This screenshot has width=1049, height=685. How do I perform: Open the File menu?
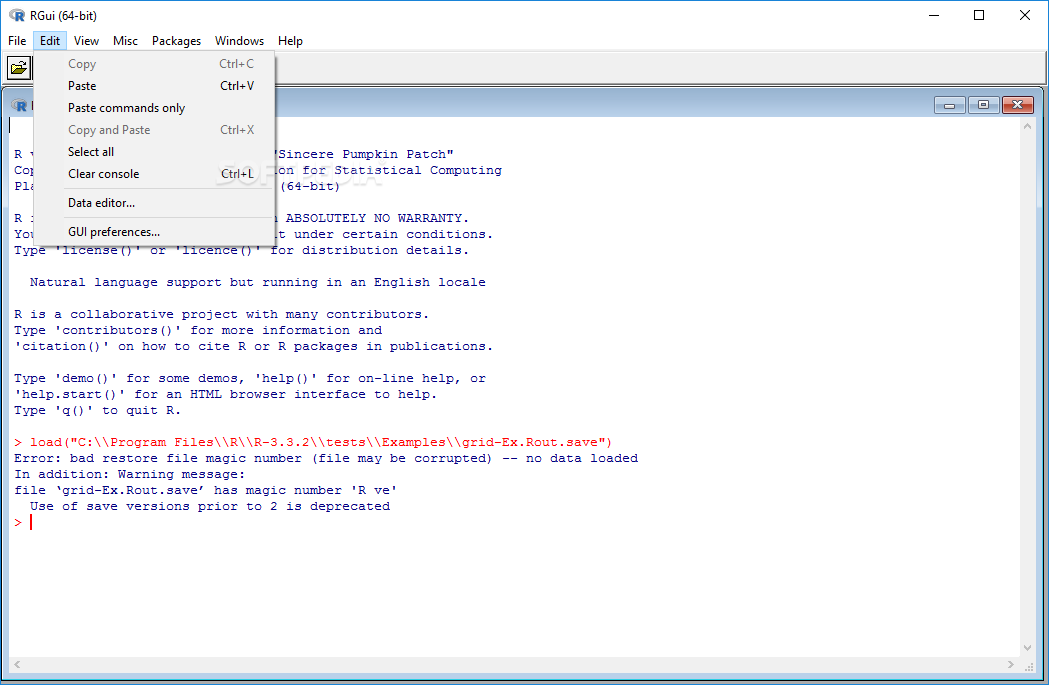(17, 41)
